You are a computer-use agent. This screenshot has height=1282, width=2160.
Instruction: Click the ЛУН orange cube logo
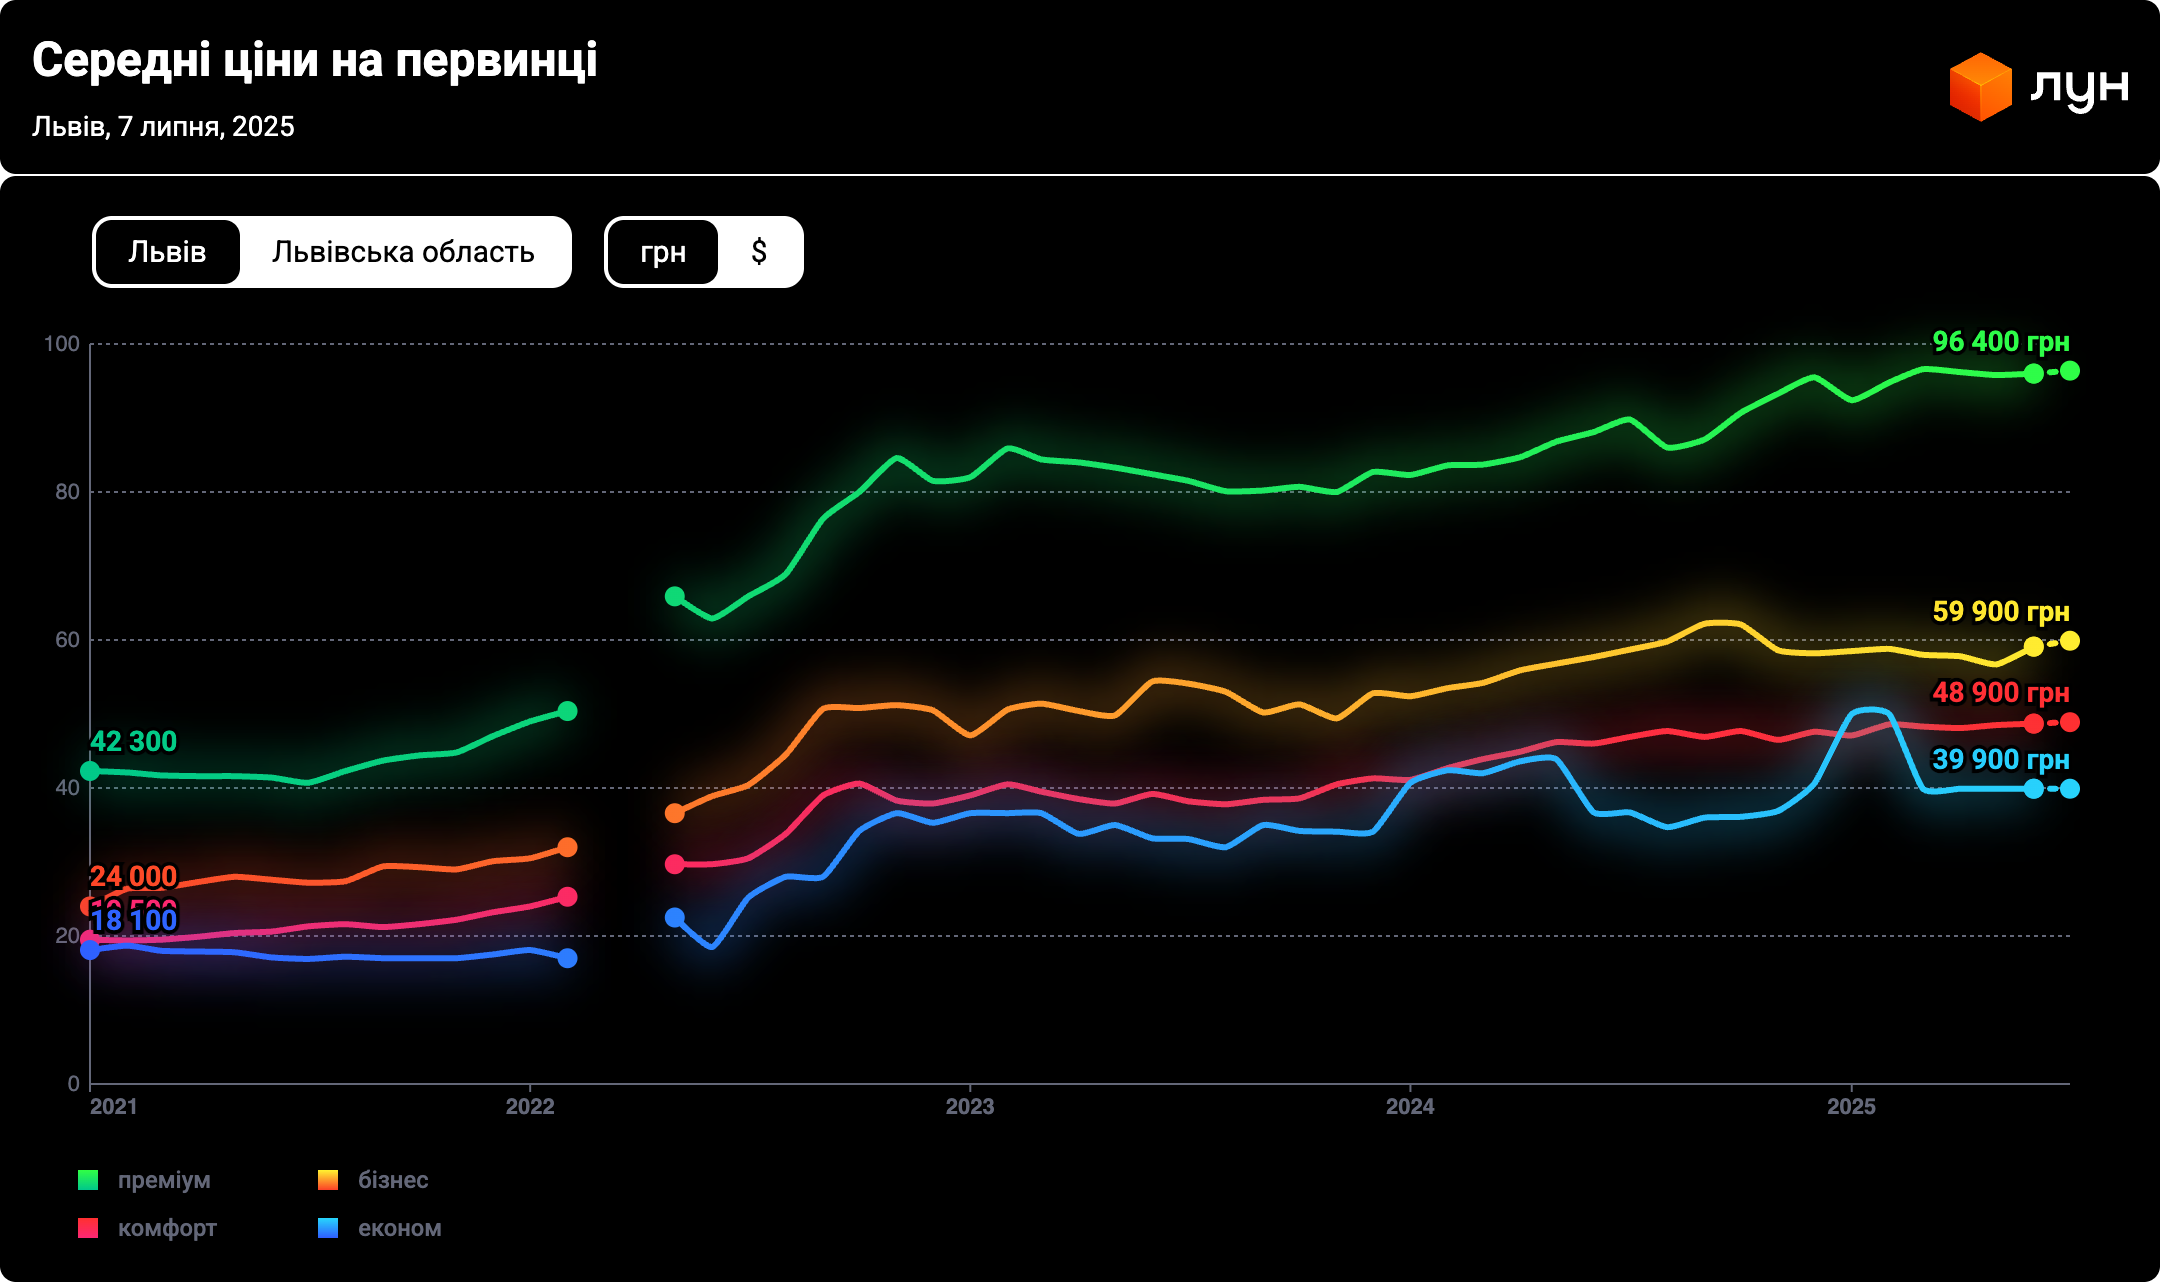1980,87
